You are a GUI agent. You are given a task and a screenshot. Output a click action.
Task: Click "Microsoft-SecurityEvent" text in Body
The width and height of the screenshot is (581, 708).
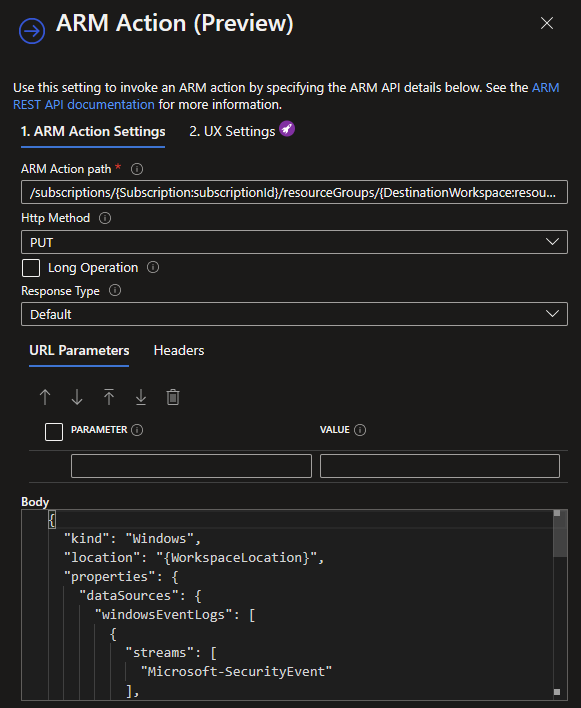point(237,671)
